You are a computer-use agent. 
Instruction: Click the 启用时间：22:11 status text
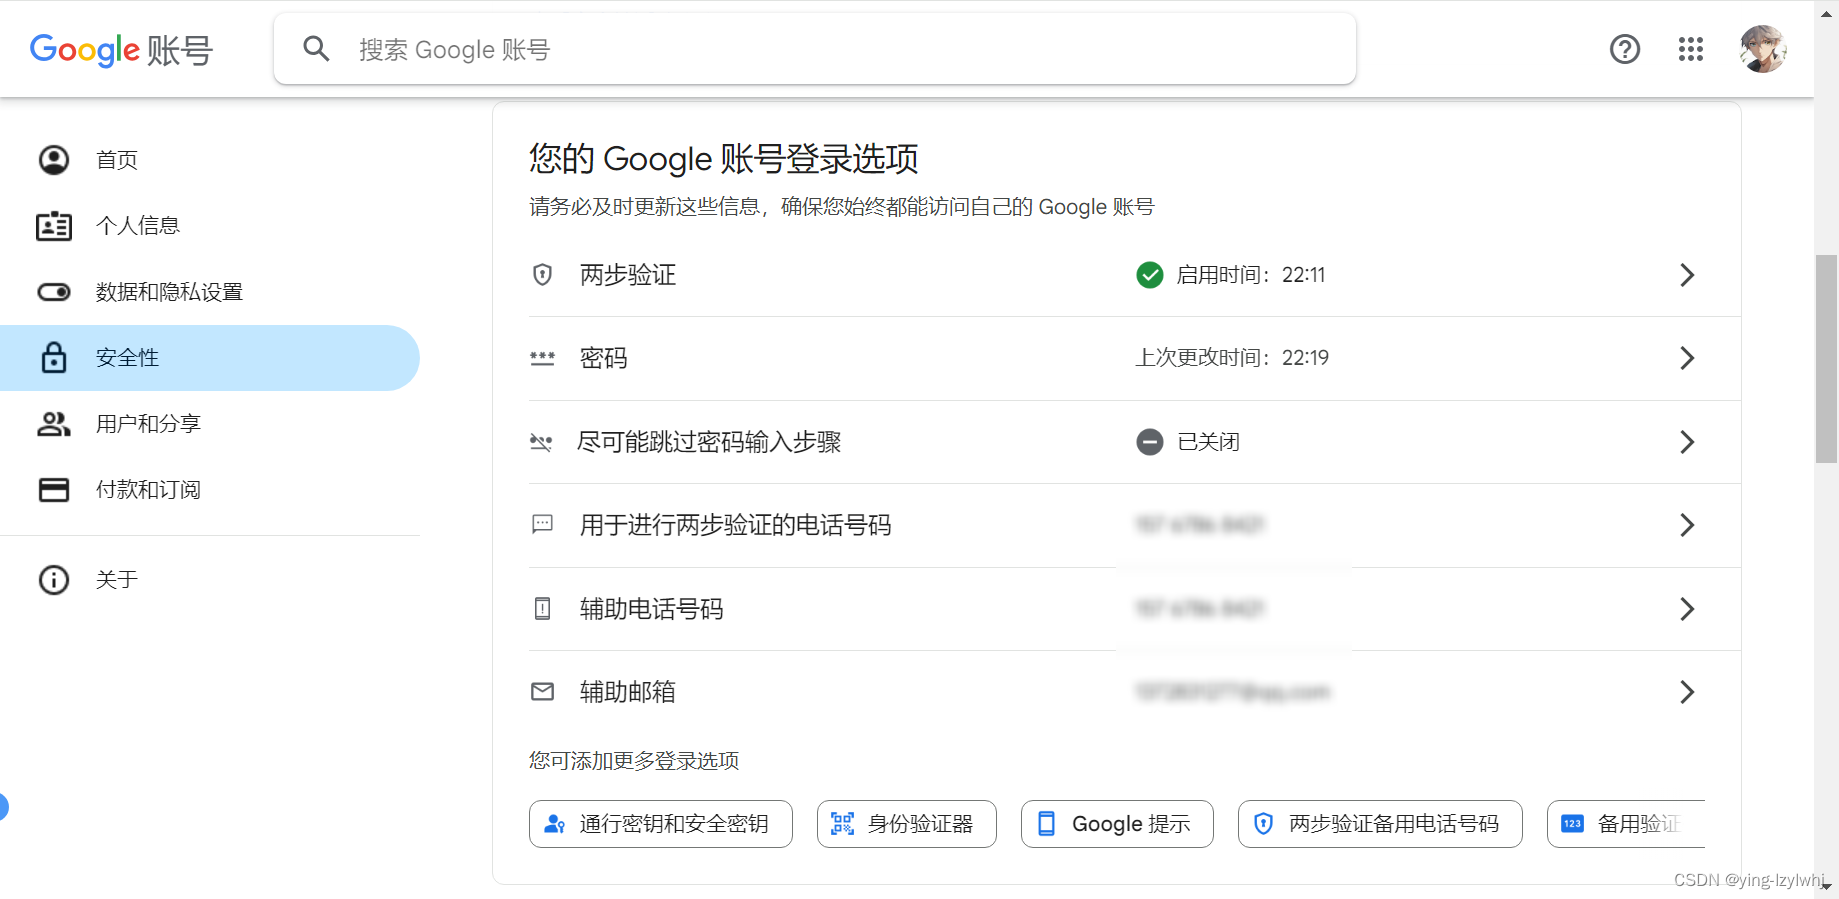[x=1251, y=275]
